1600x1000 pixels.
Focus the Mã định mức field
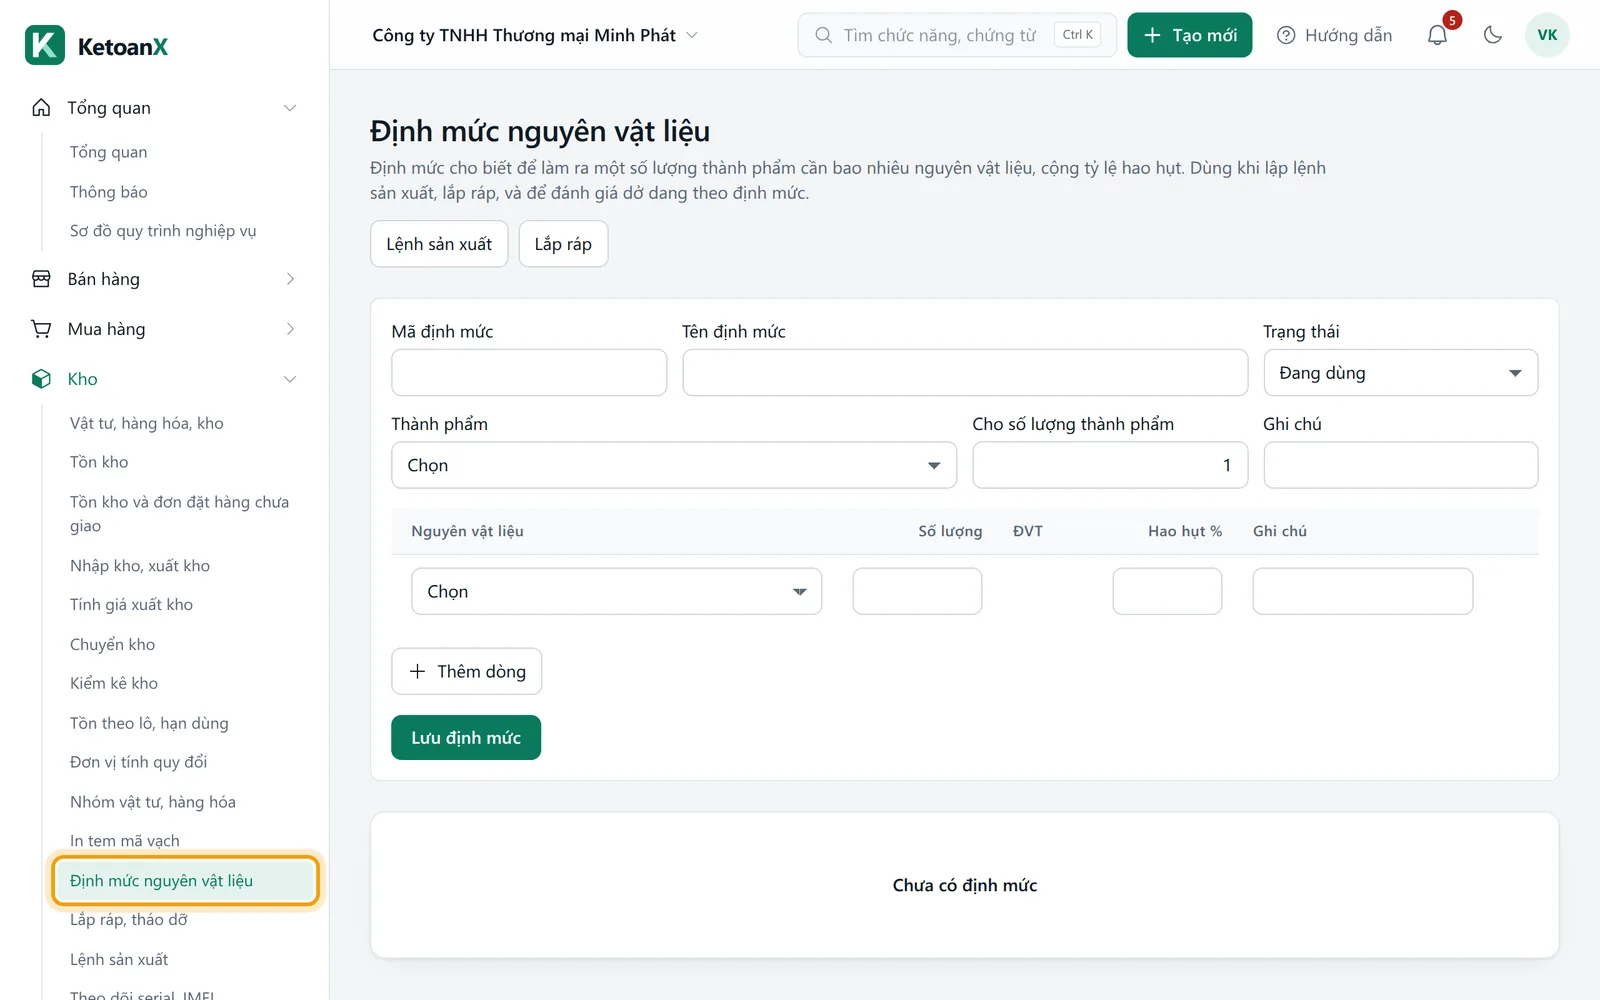(529, 373)
